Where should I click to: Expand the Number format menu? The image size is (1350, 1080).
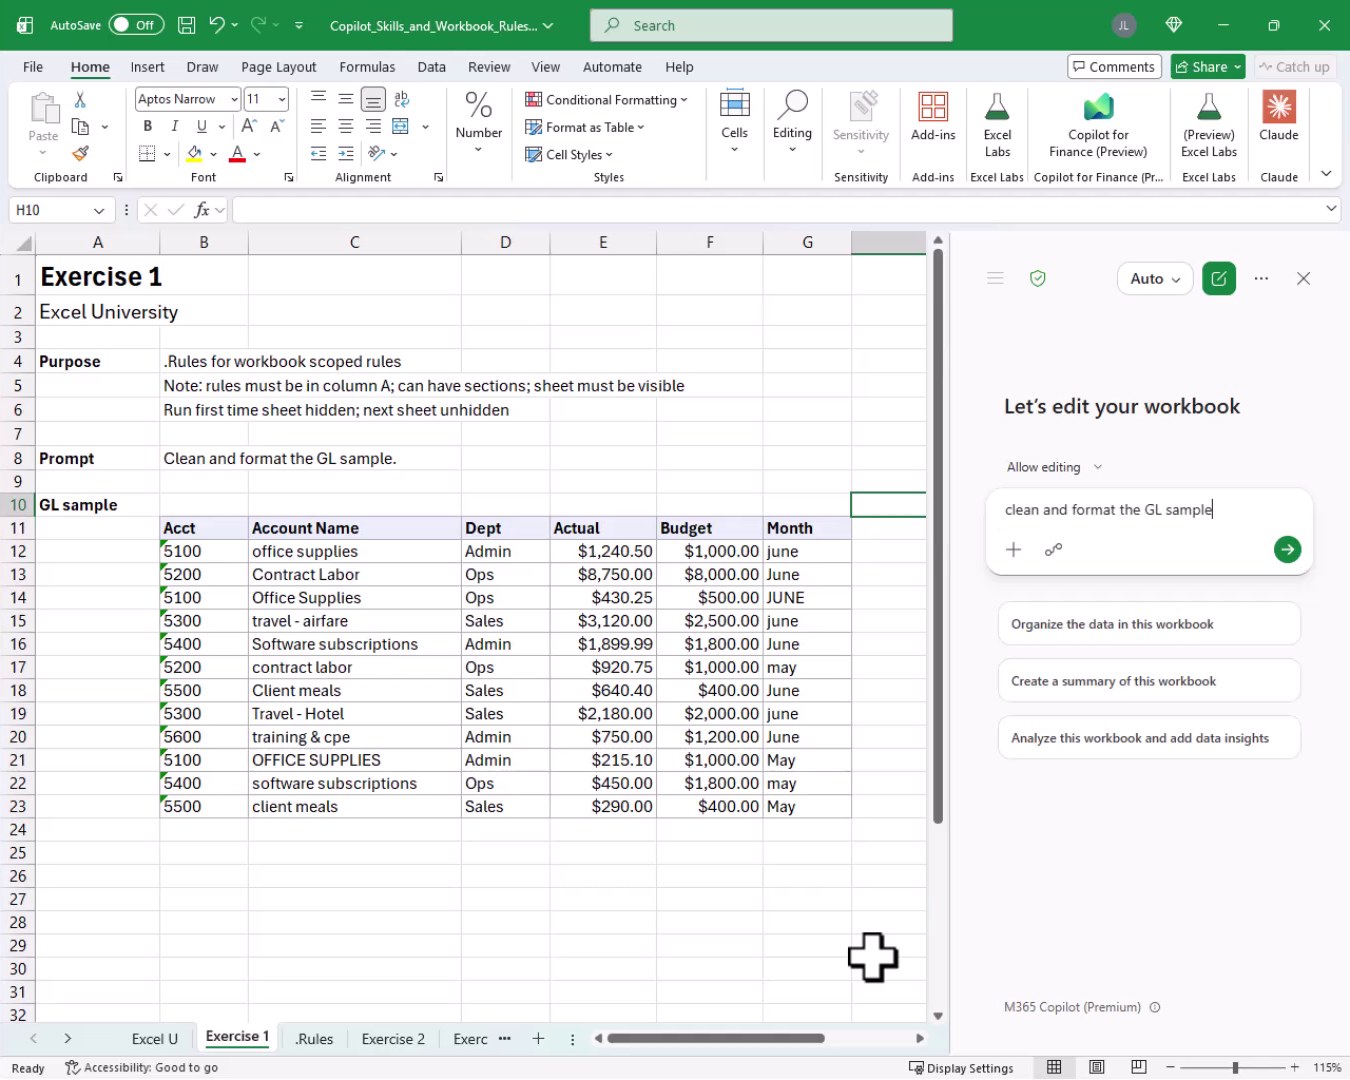click(478, 124)
